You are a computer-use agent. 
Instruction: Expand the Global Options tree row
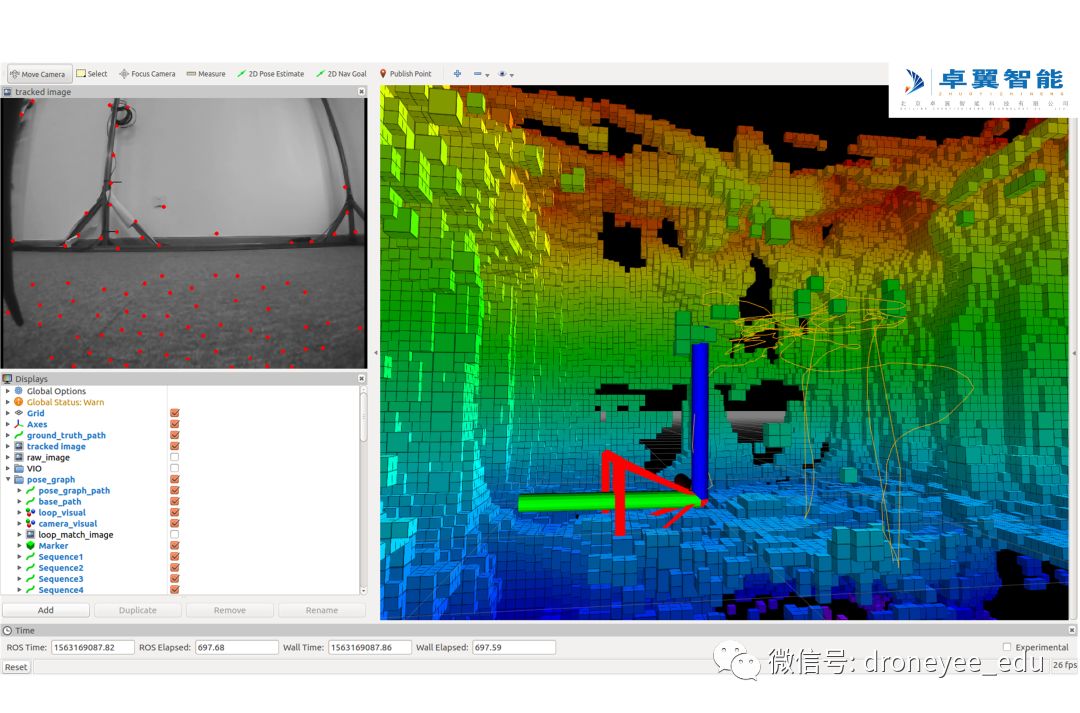point(8,391)
